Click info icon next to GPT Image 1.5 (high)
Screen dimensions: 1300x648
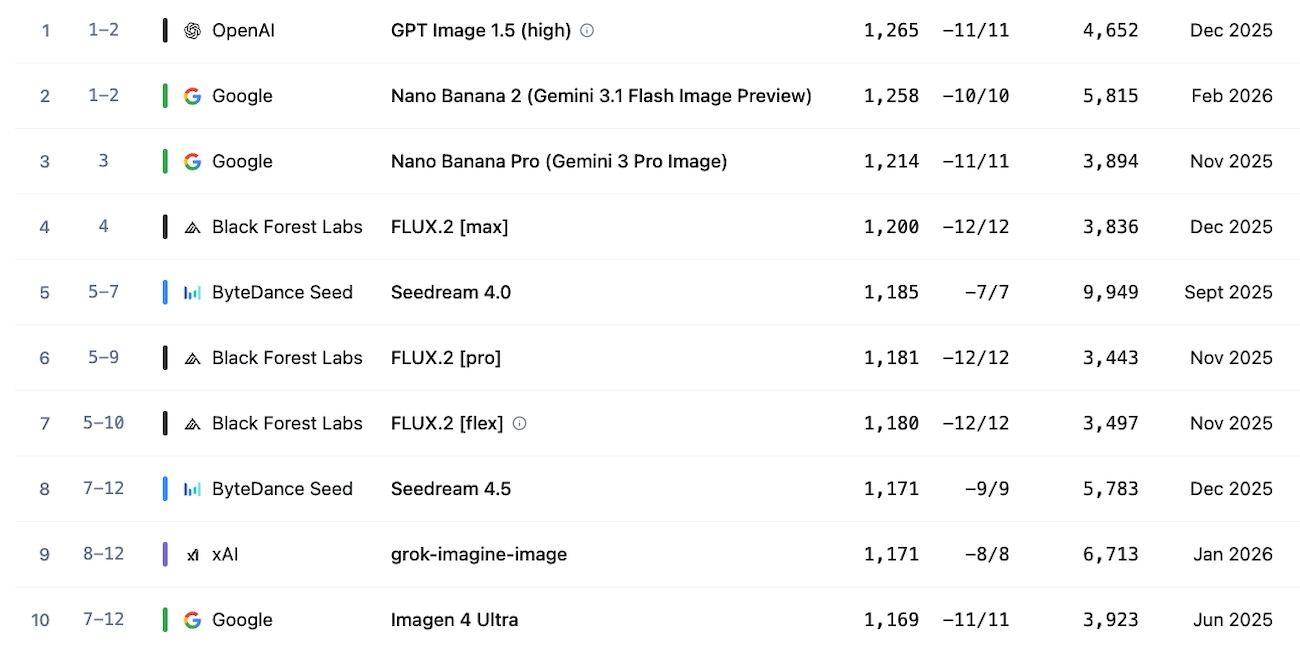pyautogui.click(x=587, y=31)
